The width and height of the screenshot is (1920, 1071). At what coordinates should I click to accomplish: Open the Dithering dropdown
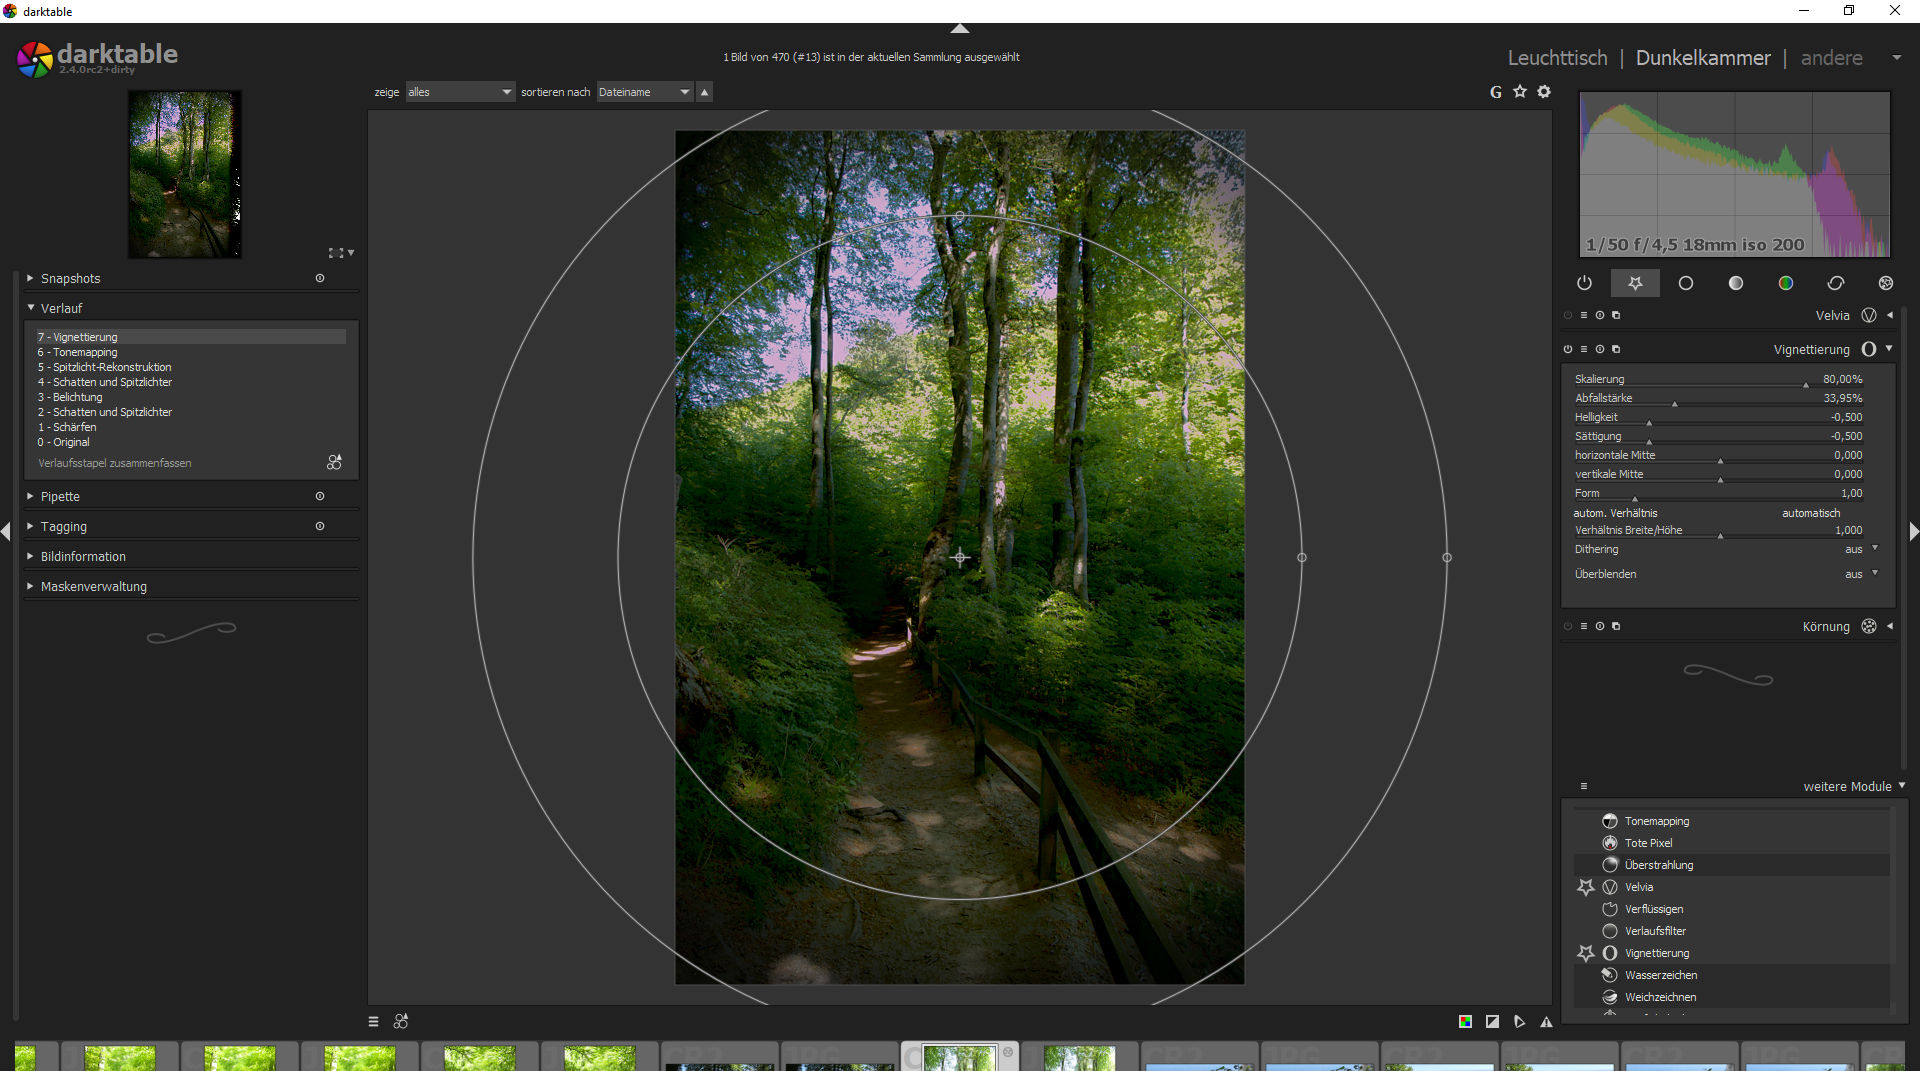coord(1727,549)
